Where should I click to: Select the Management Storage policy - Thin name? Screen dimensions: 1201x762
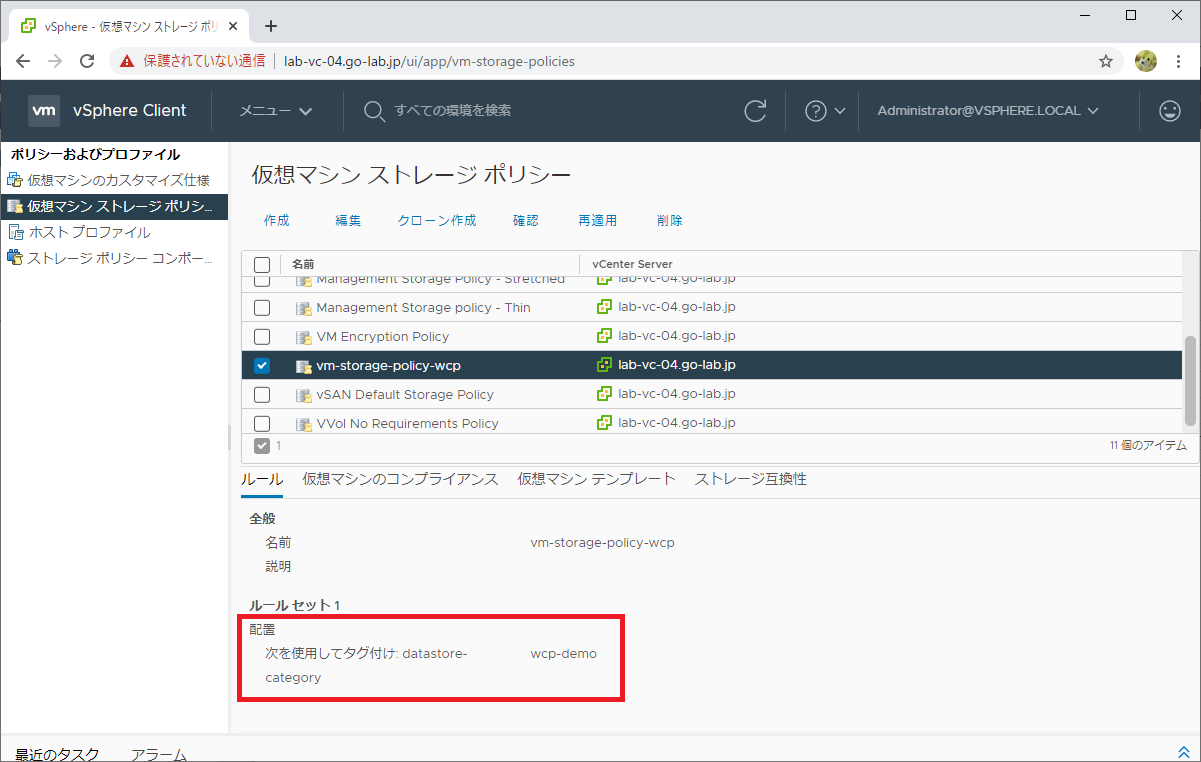[x=423, y=308]
